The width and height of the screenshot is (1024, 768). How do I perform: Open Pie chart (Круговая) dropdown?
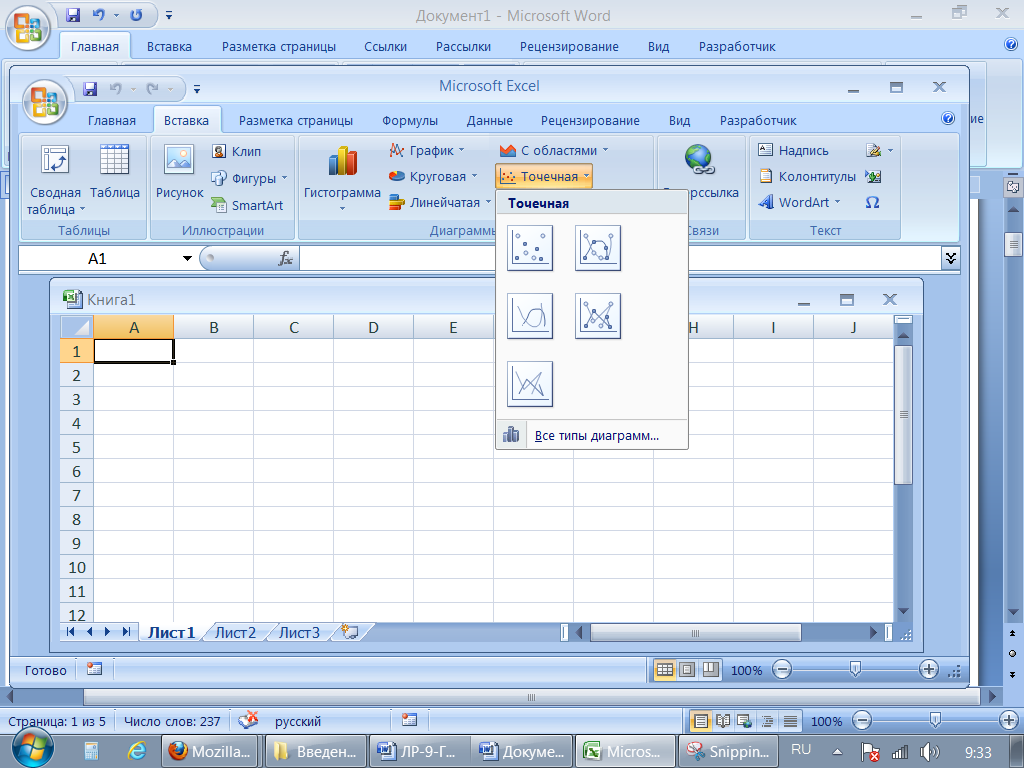tap(433, 176)
